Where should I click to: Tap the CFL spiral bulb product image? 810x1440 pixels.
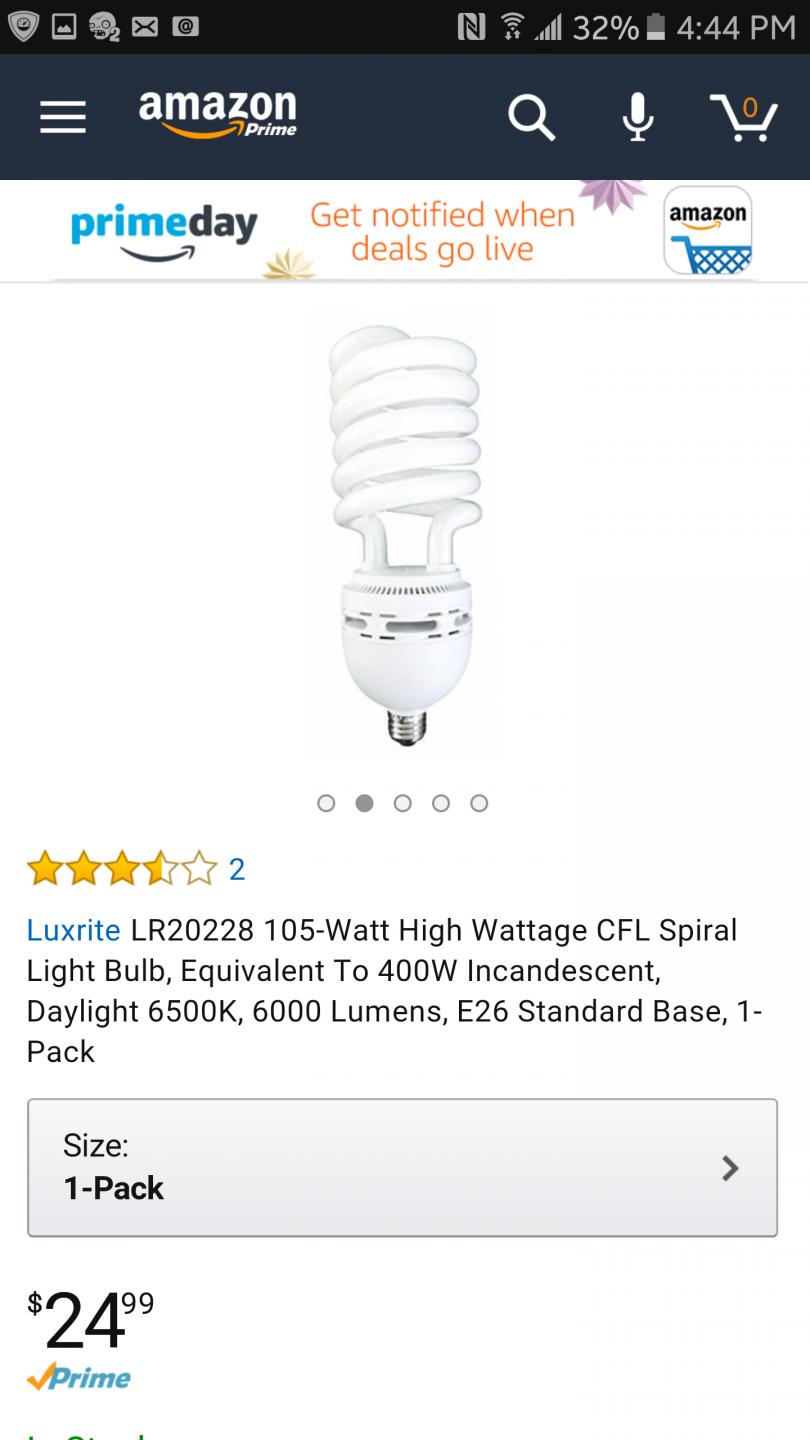404,535
